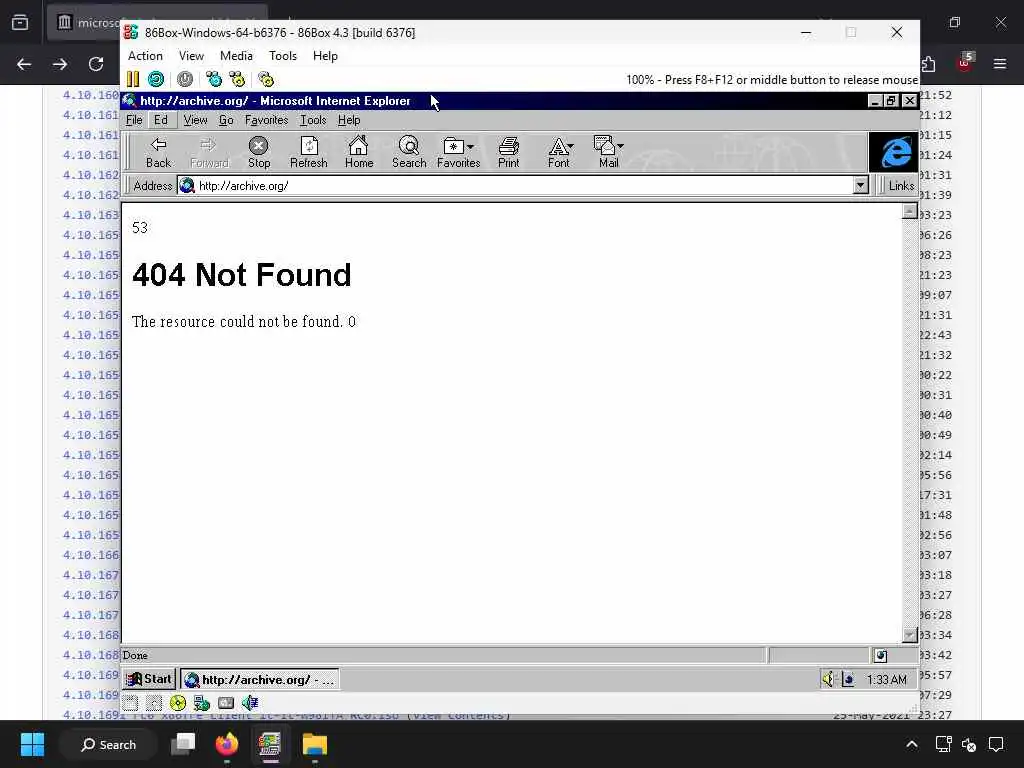Open the Help menu in 86Box
The width and height of the screenshot is (1024, 768).
click(325, 56)
